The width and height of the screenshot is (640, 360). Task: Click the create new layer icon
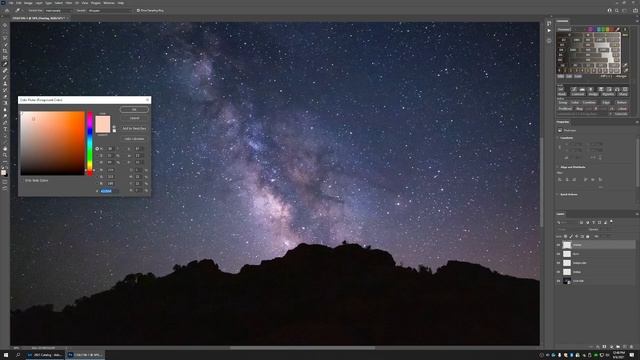point(624,347)
